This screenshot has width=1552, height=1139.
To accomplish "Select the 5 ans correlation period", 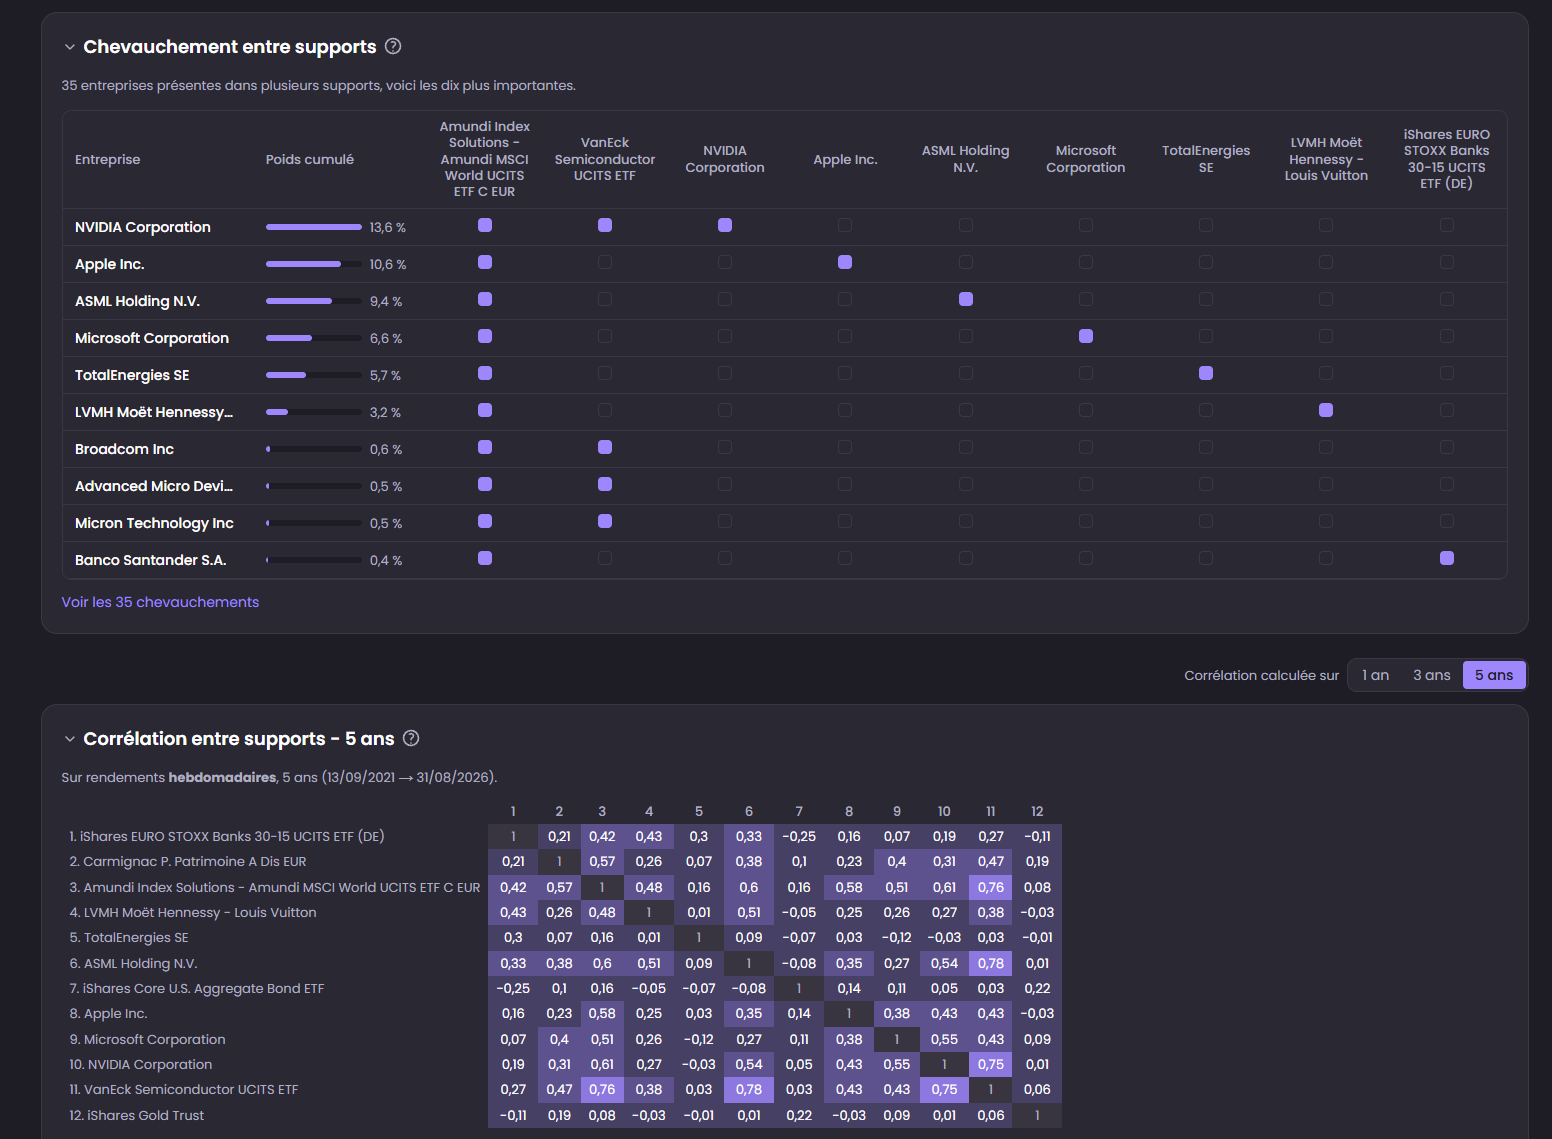I will [1494, 675].
